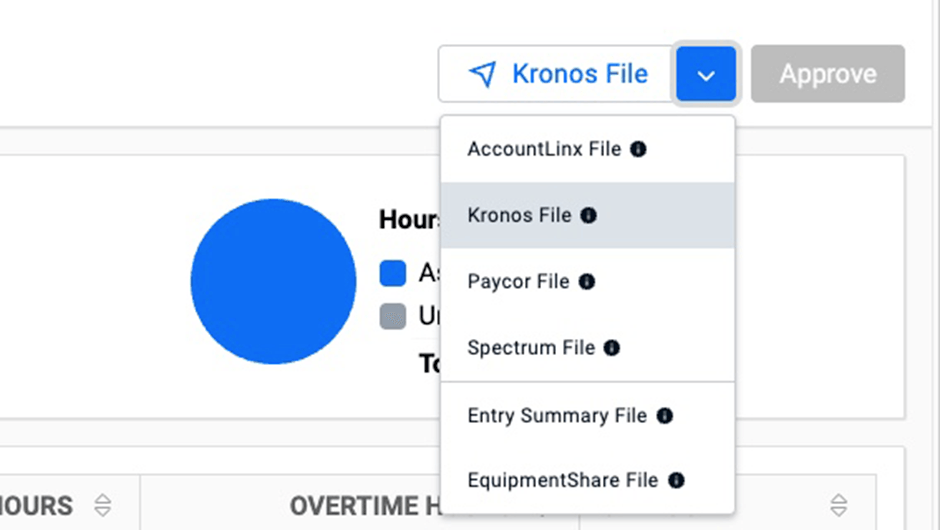This screenshot has width=940, height=530.
Task: Click the OVERTIME column header
Action: click(360, 505)
